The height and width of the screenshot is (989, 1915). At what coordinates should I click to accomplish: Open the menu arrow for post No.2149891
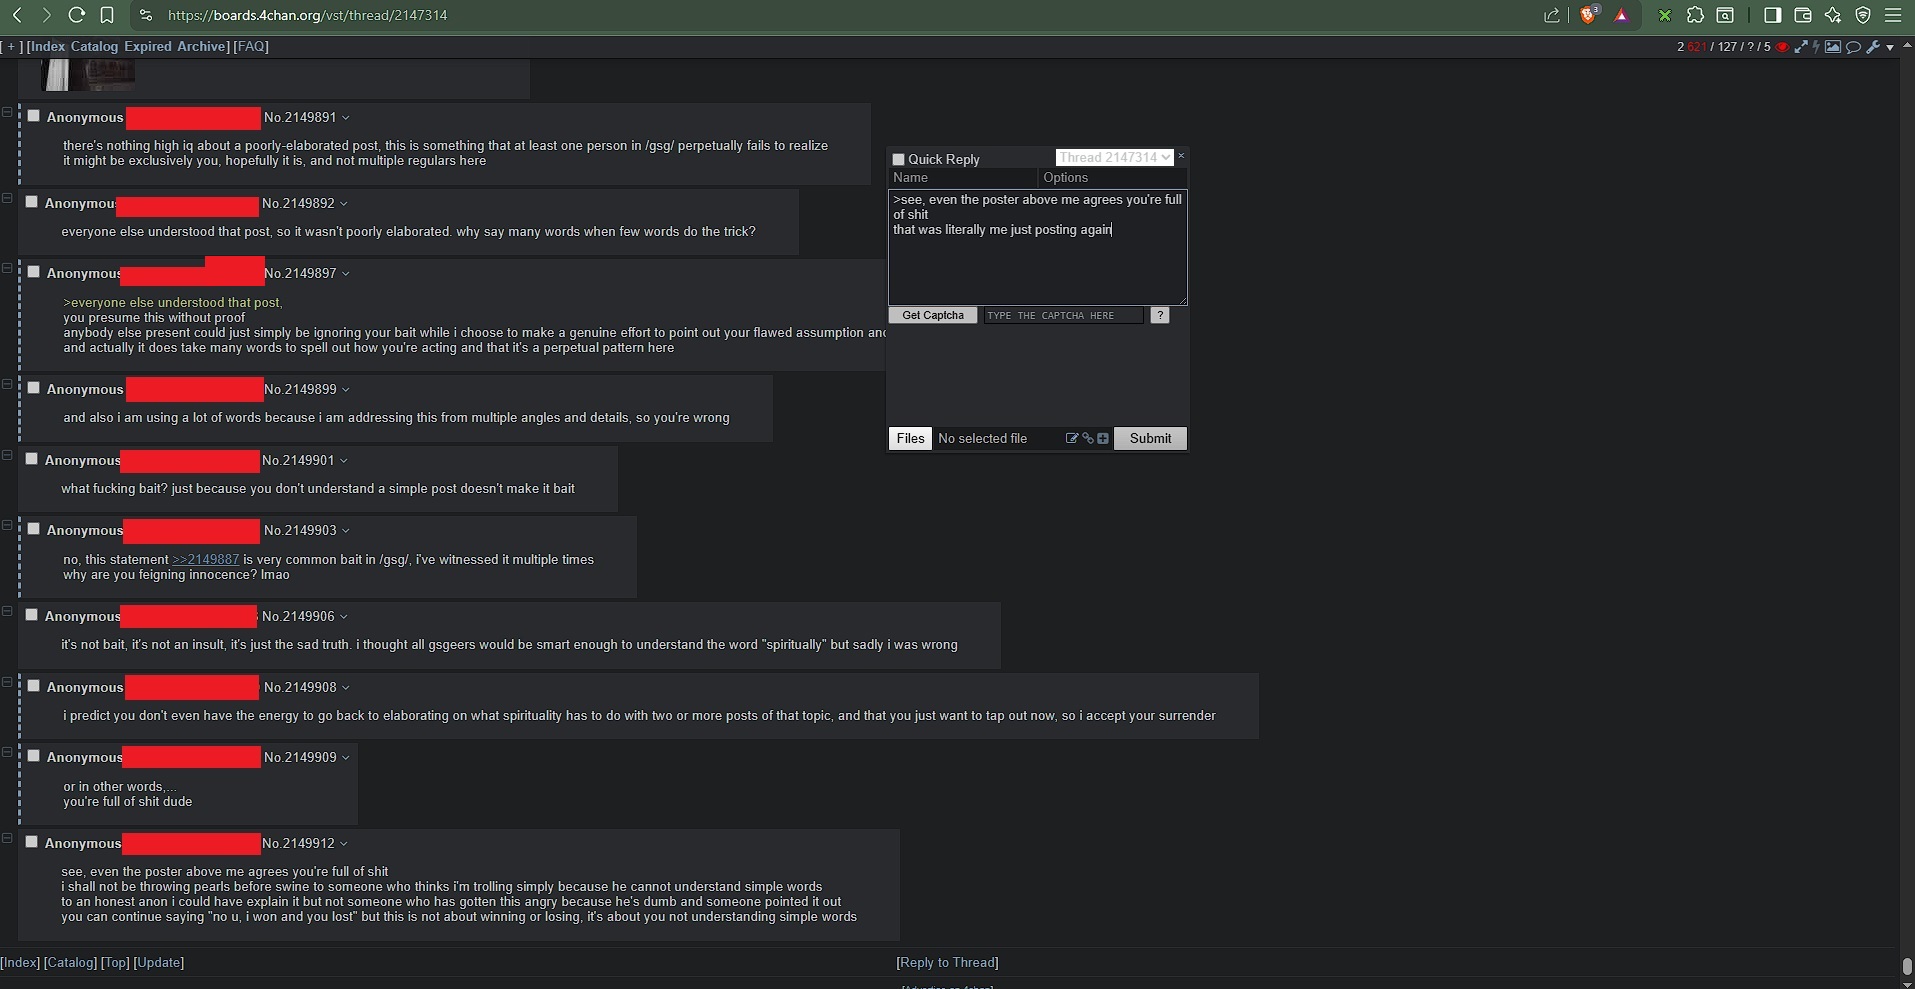(x=346, y=118)
